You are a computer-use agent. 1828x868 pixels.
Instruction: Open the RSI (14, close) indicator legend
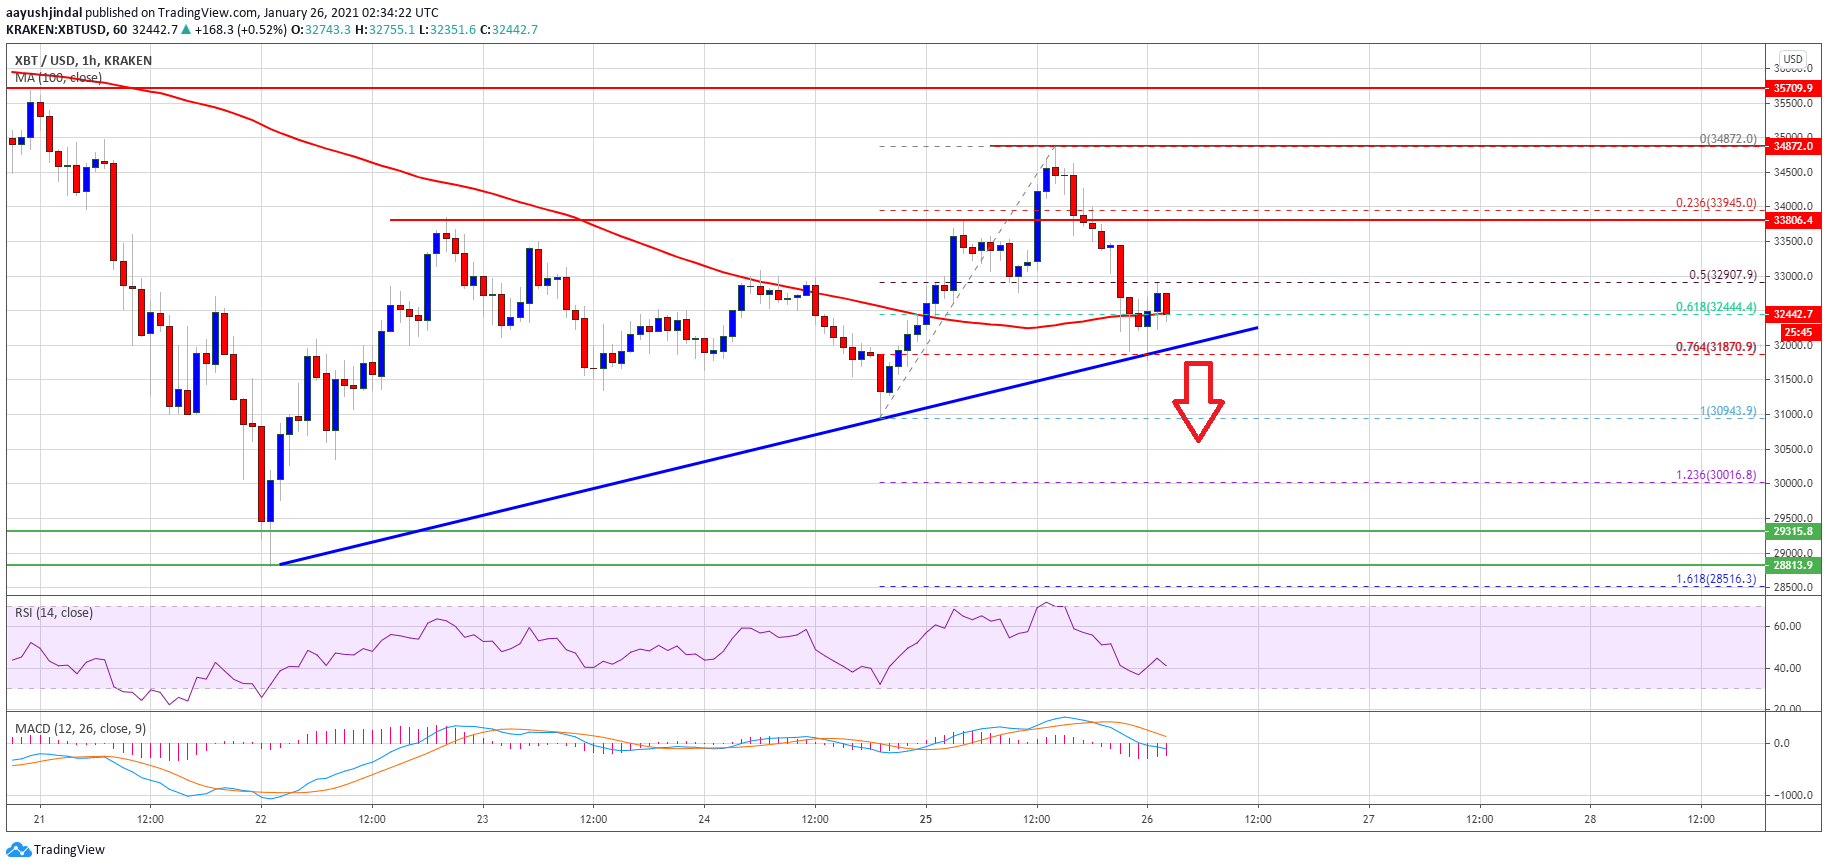point(54,612)
